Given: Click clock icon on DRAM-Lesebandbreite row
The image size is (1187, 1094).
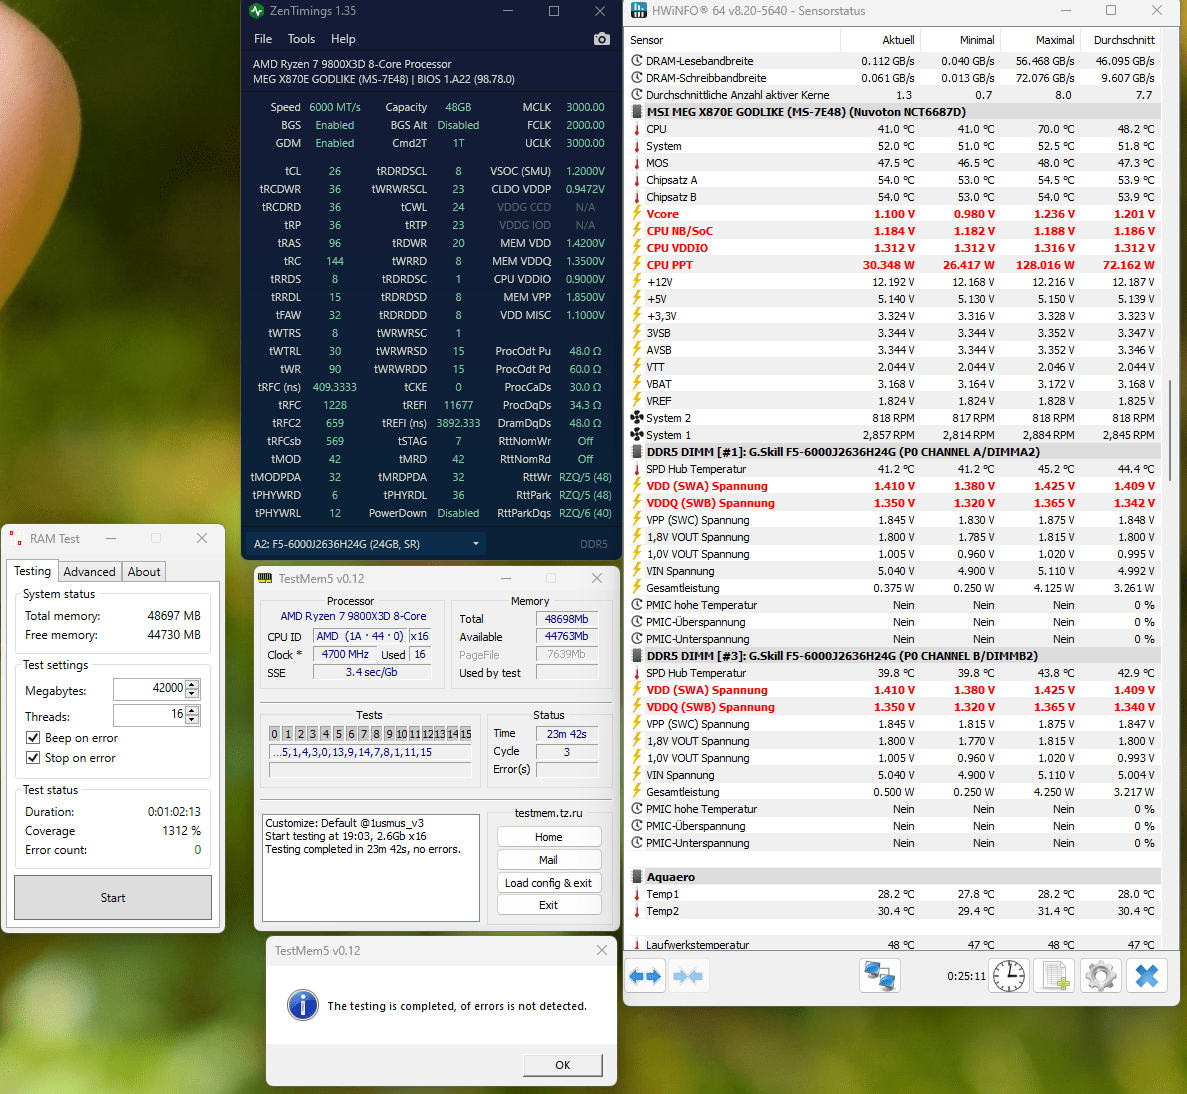Looking at the screenshot, I should tap(637, 61).
